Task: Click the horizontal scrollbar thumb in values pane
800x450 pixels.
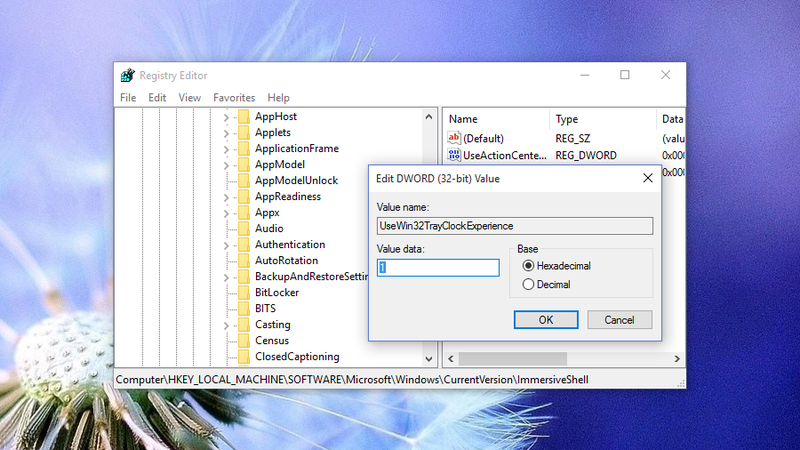Action: [513, 359]
